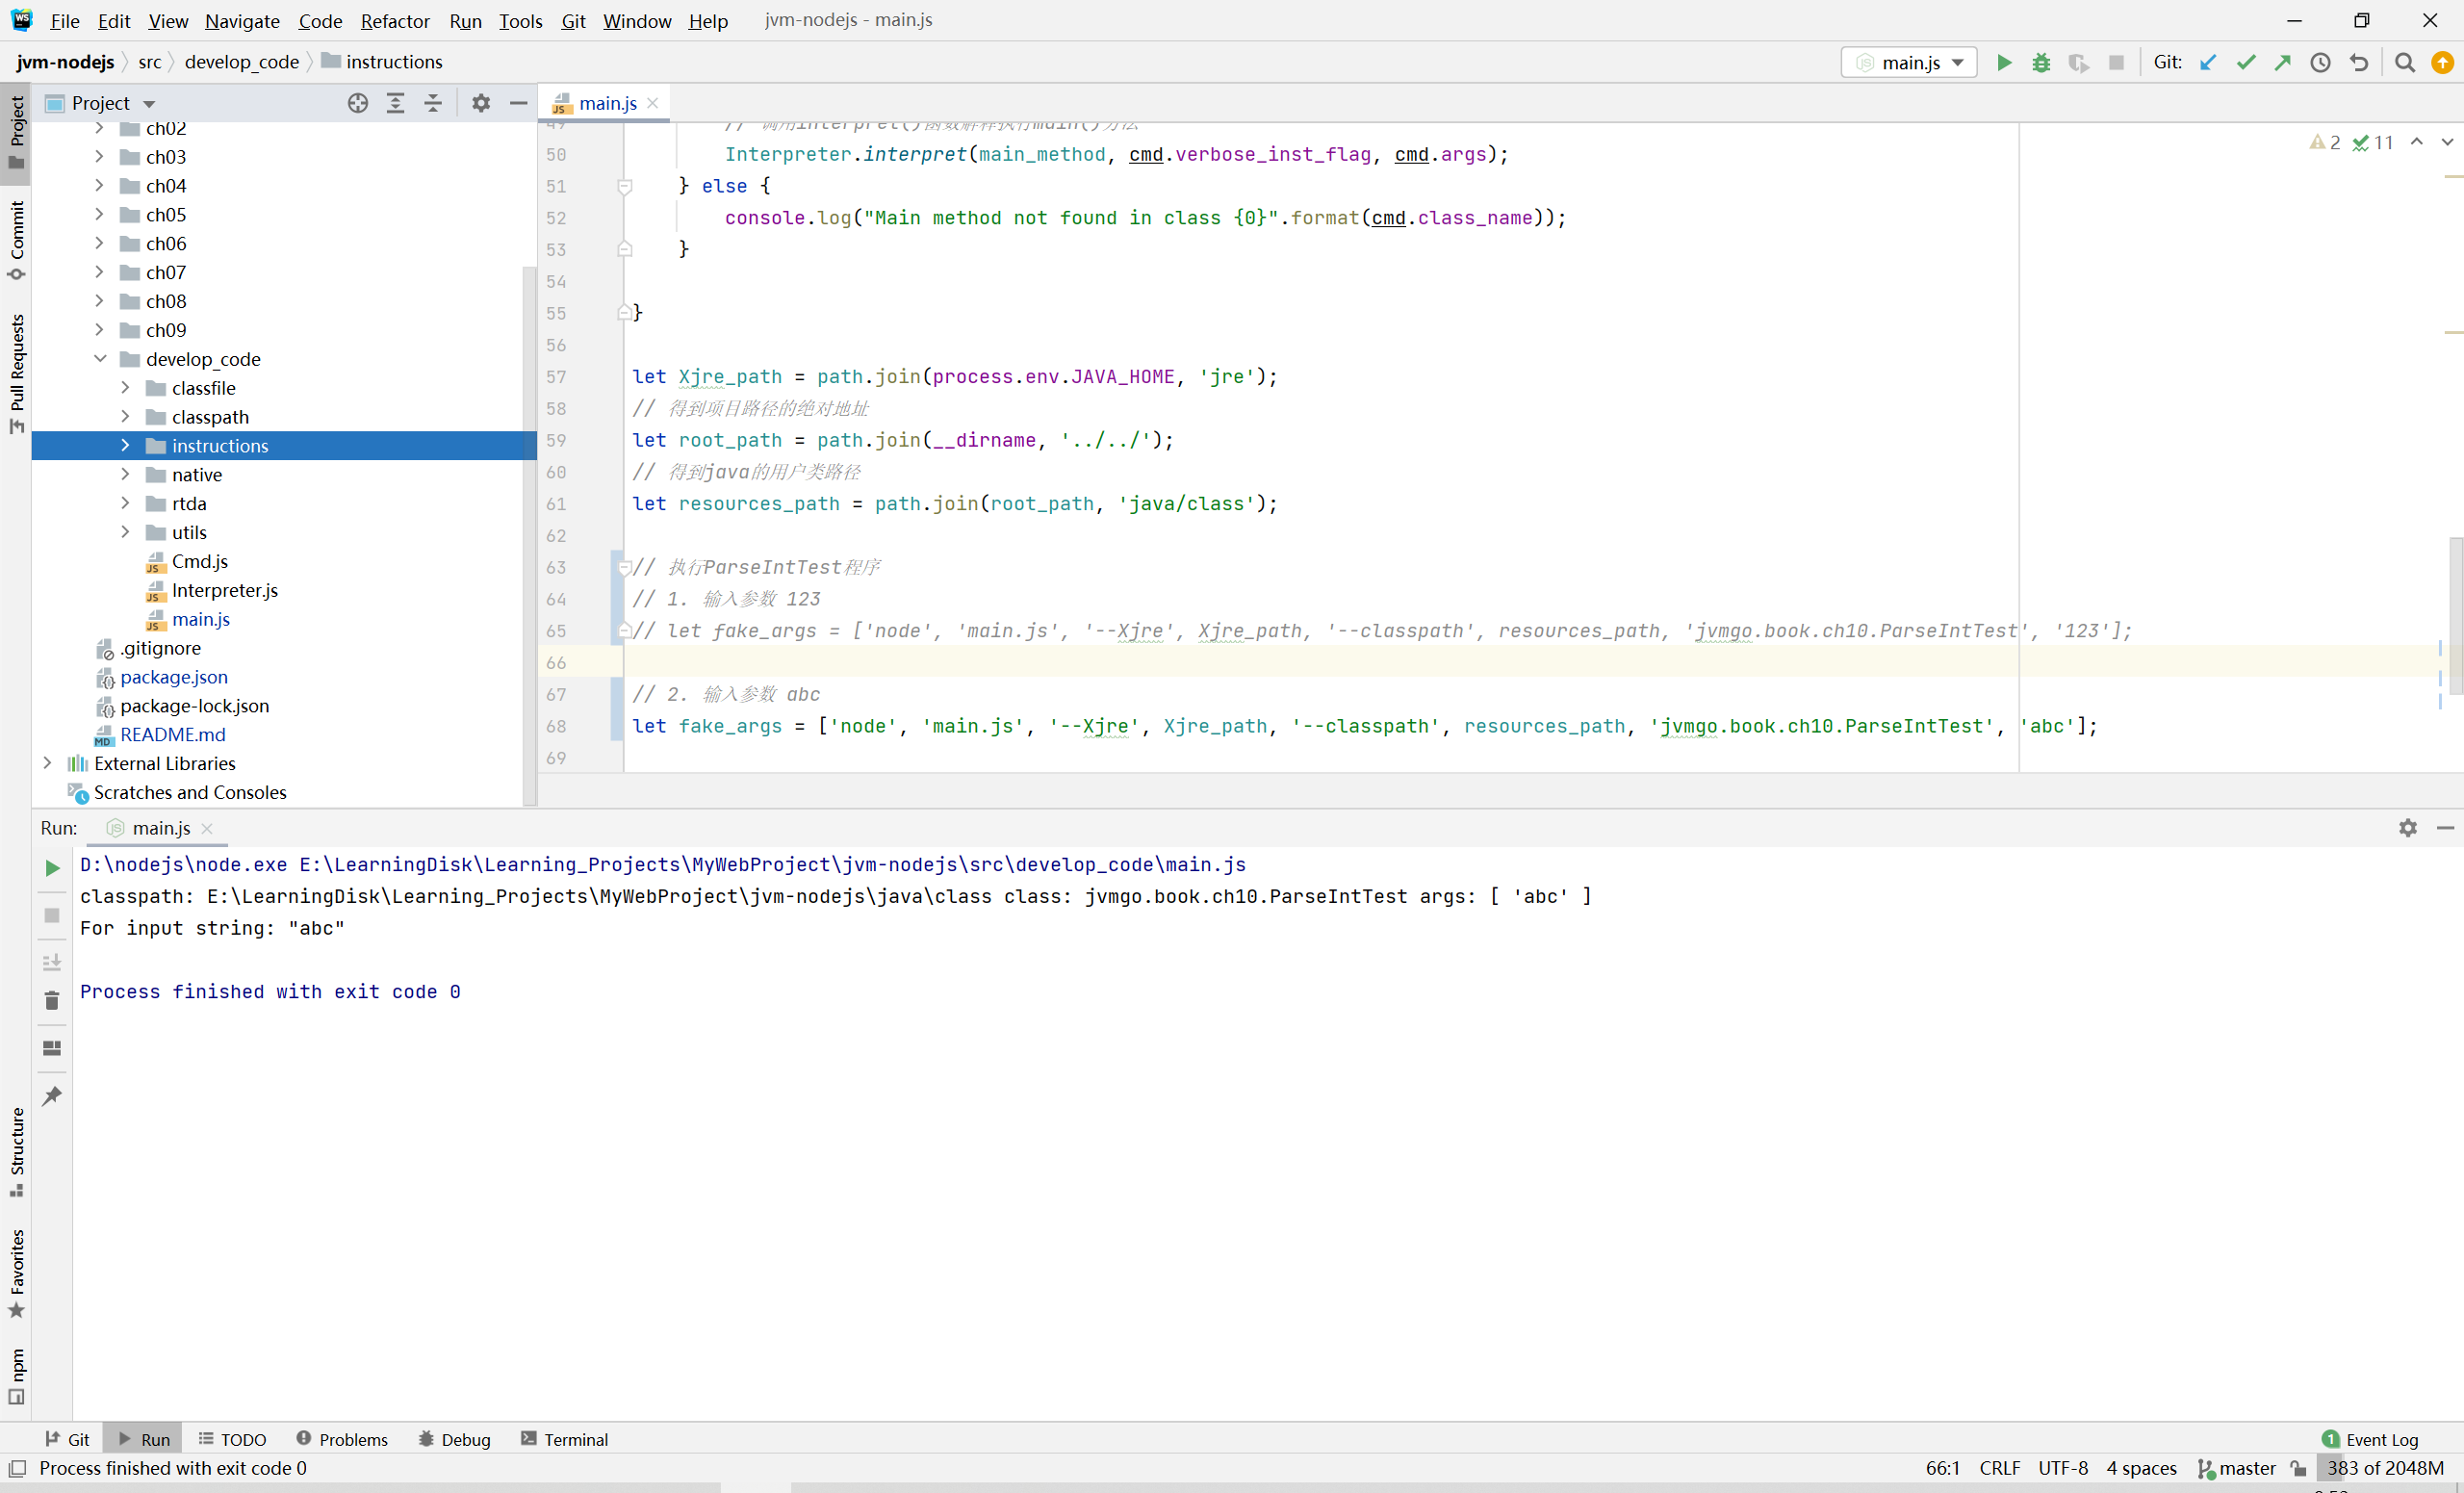Collapse the develop_code folder
The width and height of the screenshot is (2464, 1493).
[x=100, y=359]
